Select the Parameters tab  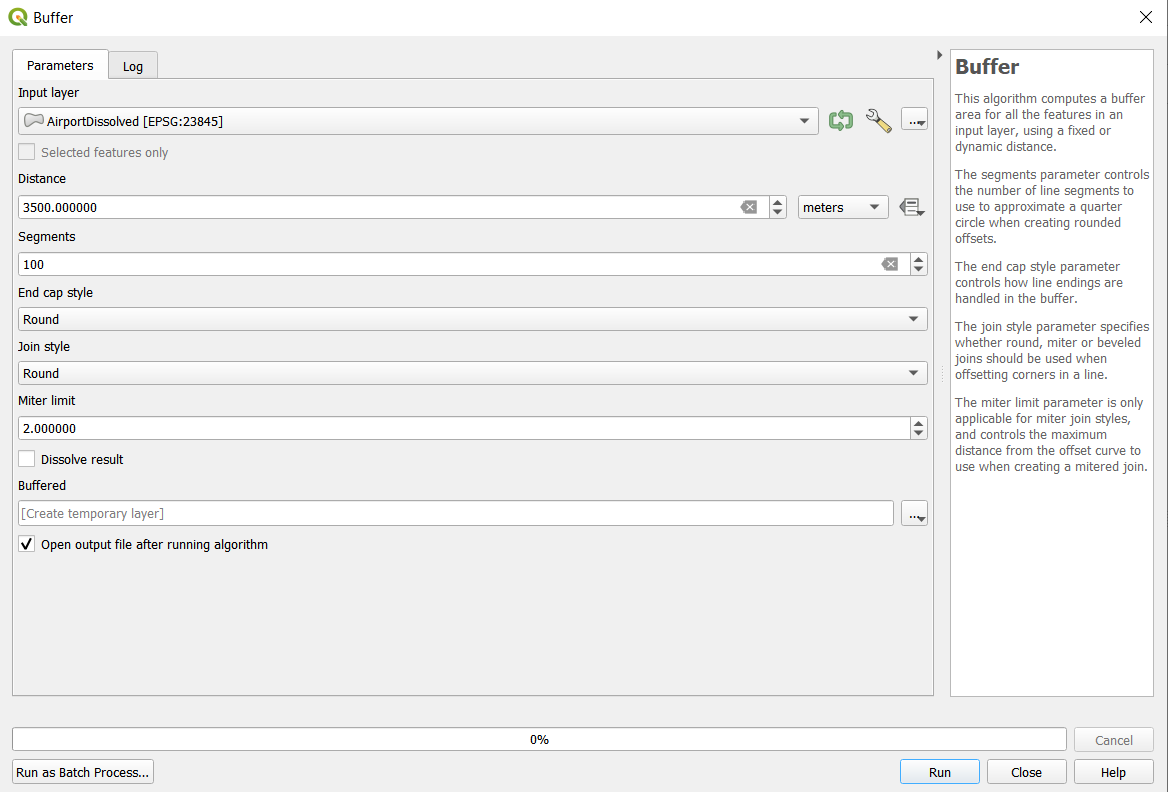(60, 65)
